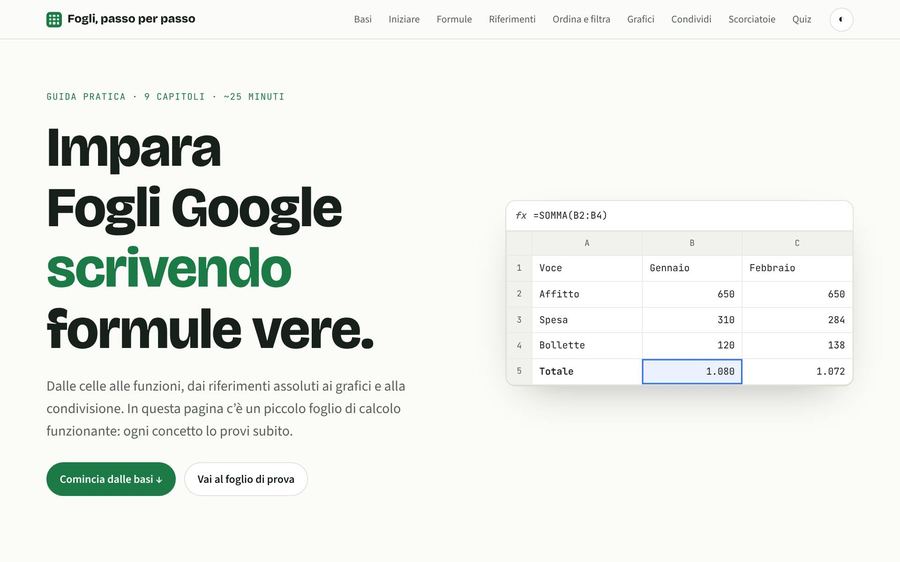This screenshot has width=900, height=562.
Task: Click 'Vai al foglio di prova' button
Action: (x=246, y=479)
